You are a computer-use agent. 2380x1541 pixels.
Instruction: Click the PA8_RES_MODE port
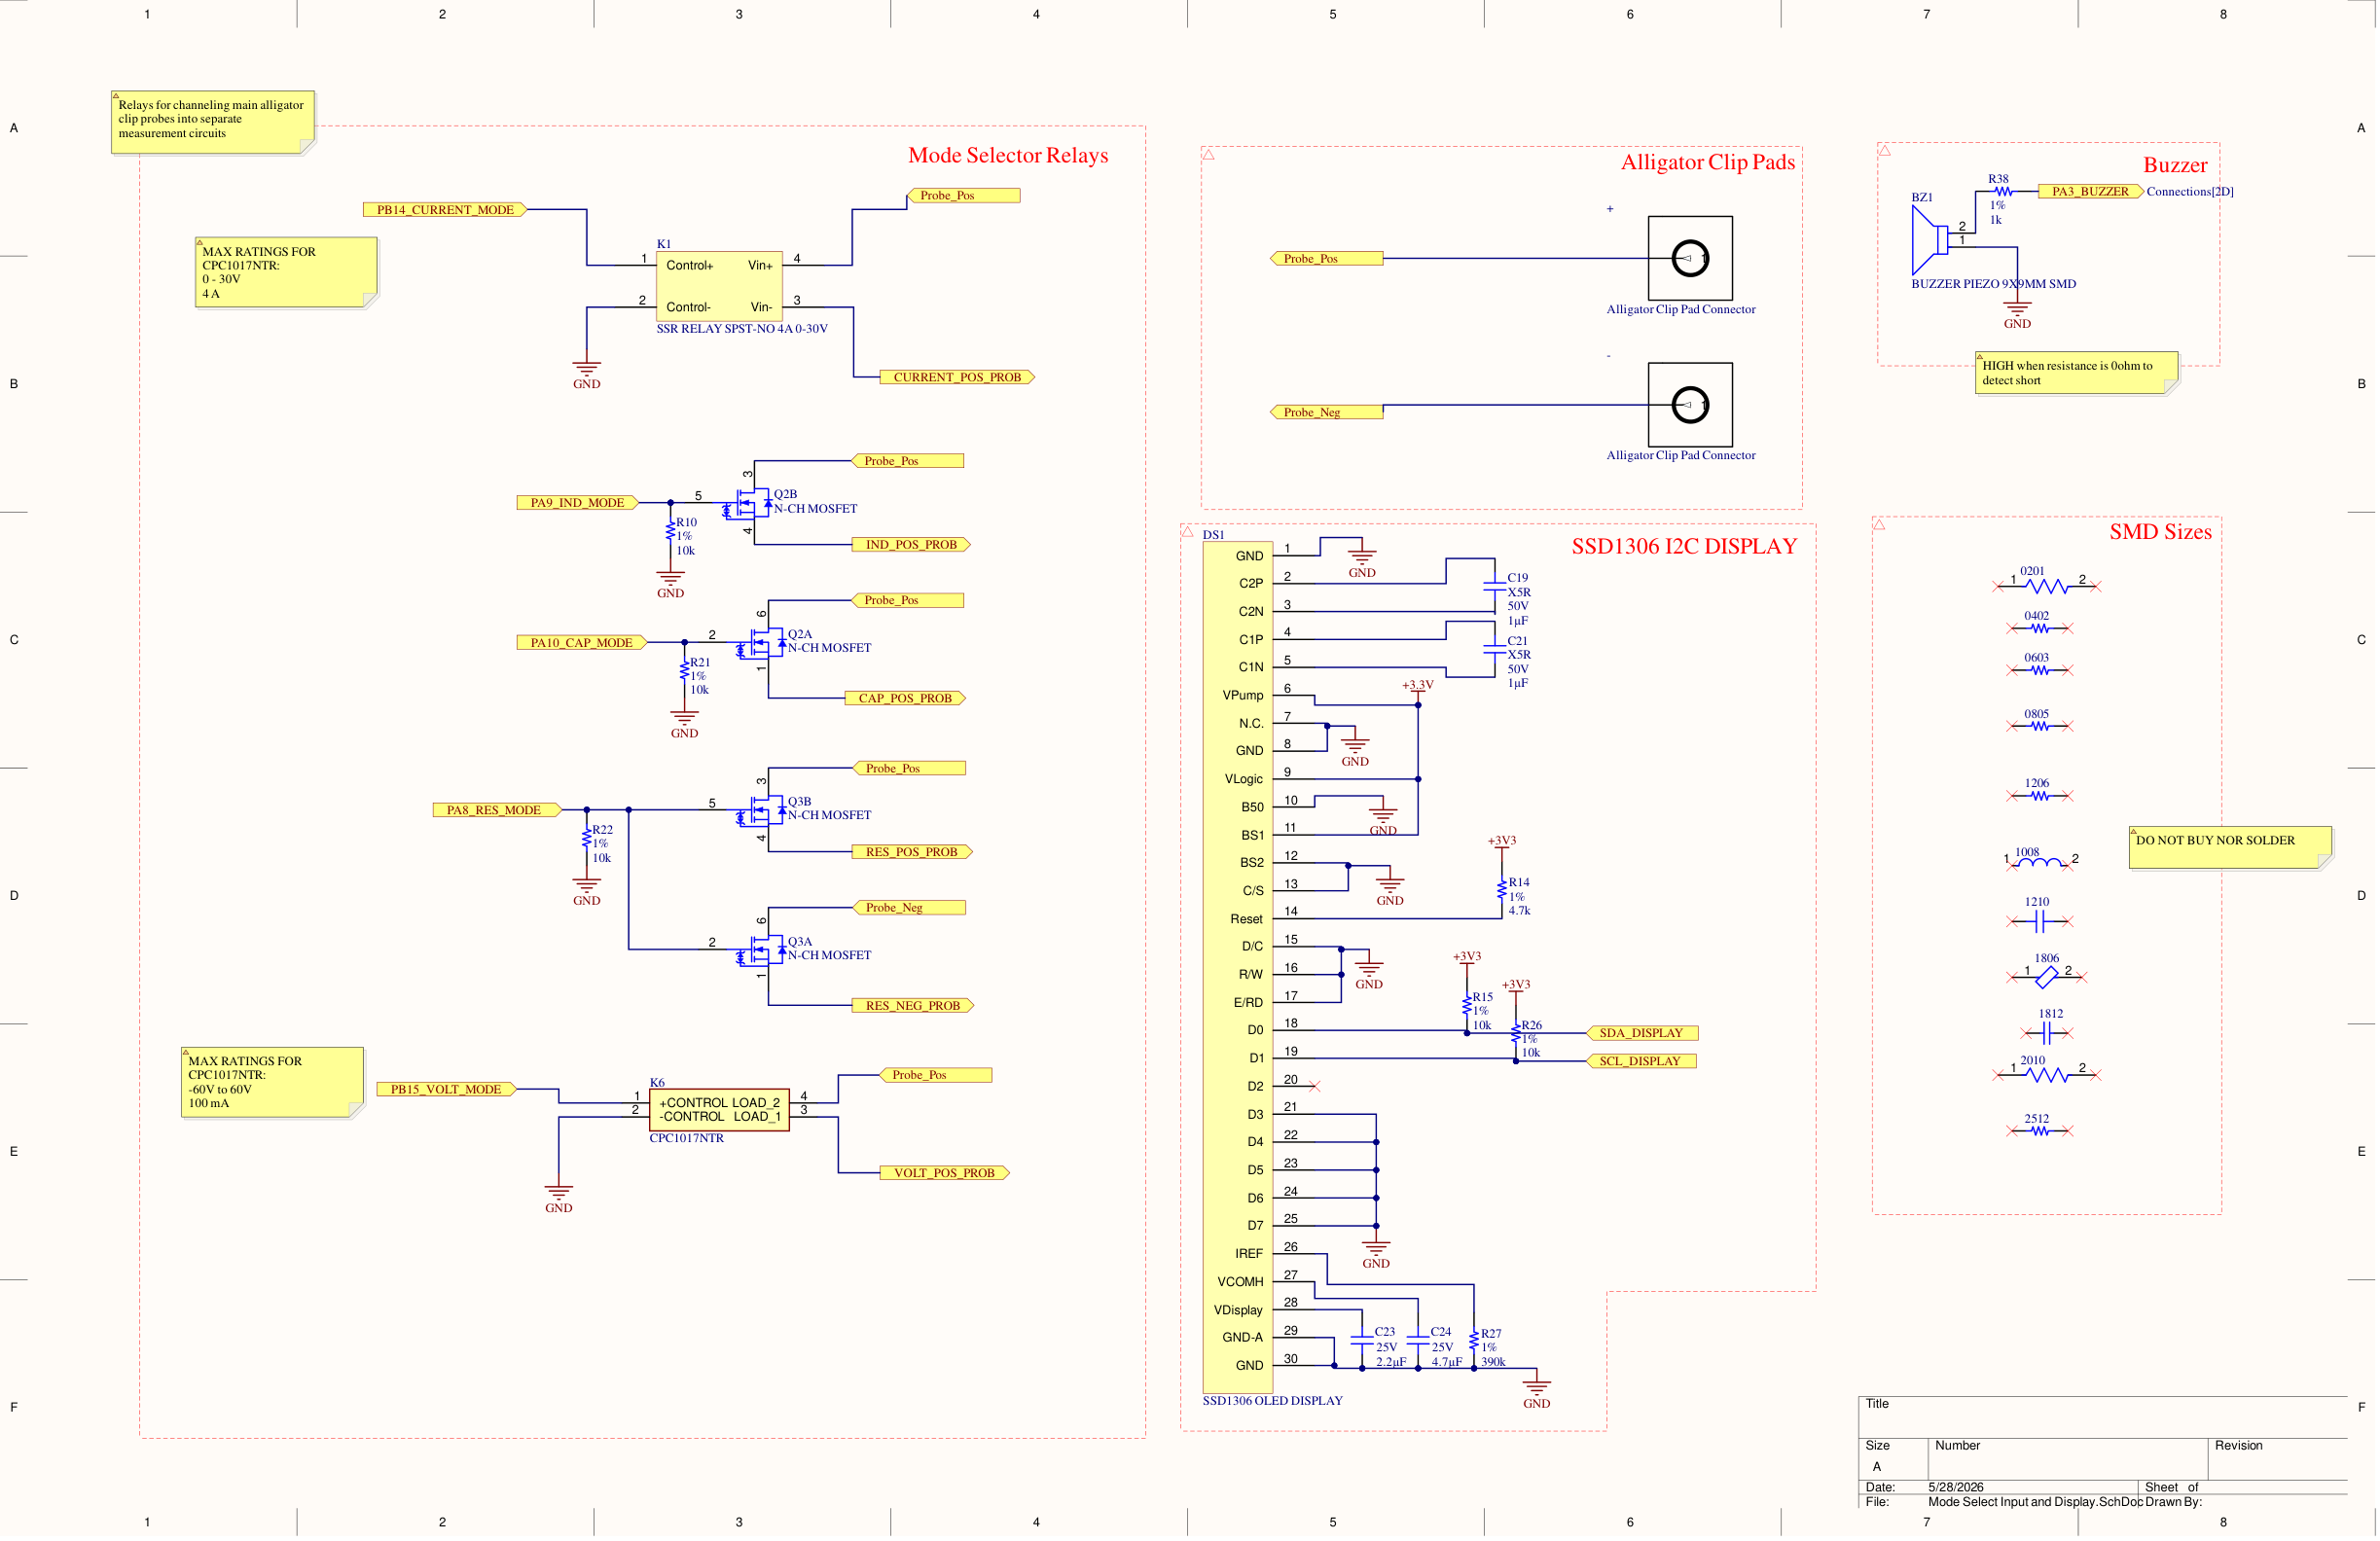coord(496,810)
